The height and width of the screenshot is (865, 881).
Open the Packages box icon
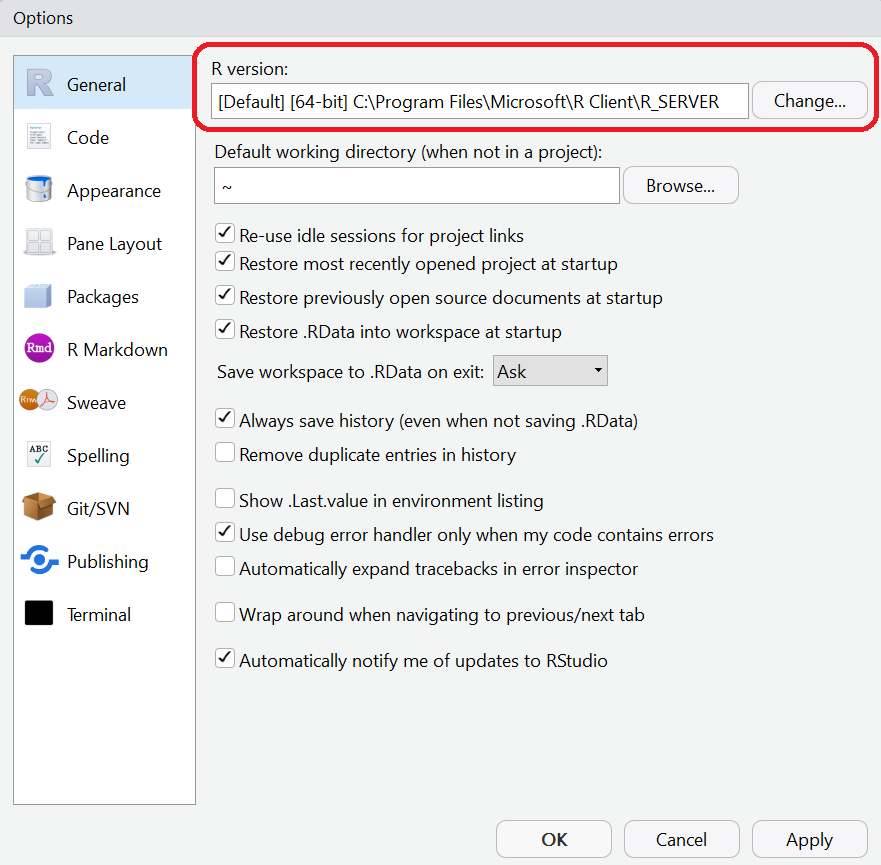38,295
